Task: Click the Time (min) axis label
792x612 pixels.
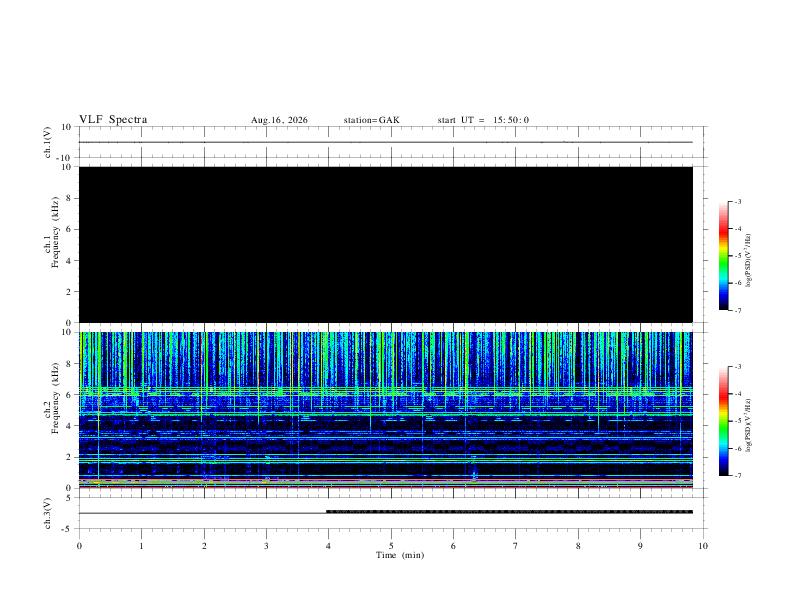Action: (400, 555)
